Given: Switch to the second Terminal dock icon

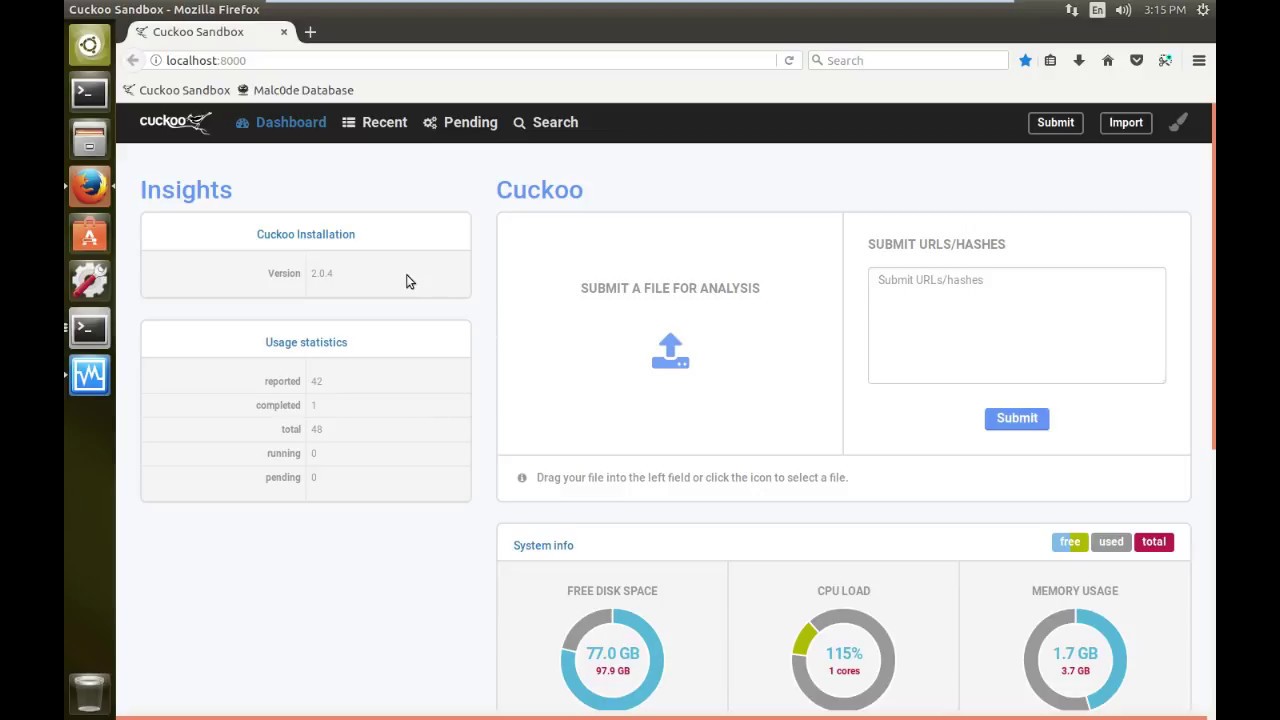Looking at the screenshot, I should [x=89, y=328].
